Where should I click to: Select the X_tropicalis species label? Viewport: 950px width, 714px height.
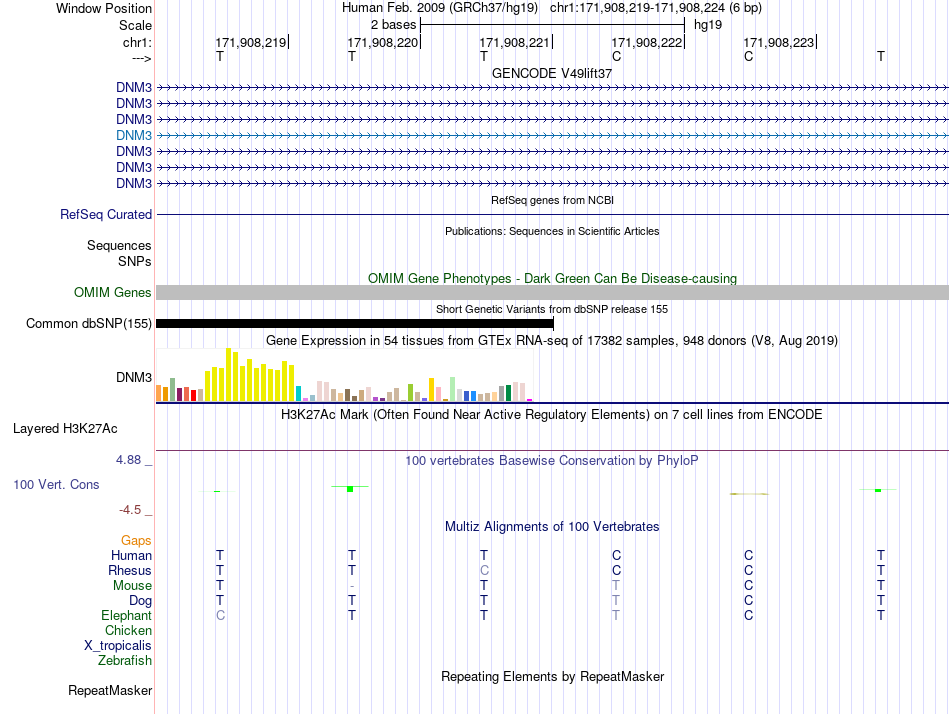coord(118,646)
